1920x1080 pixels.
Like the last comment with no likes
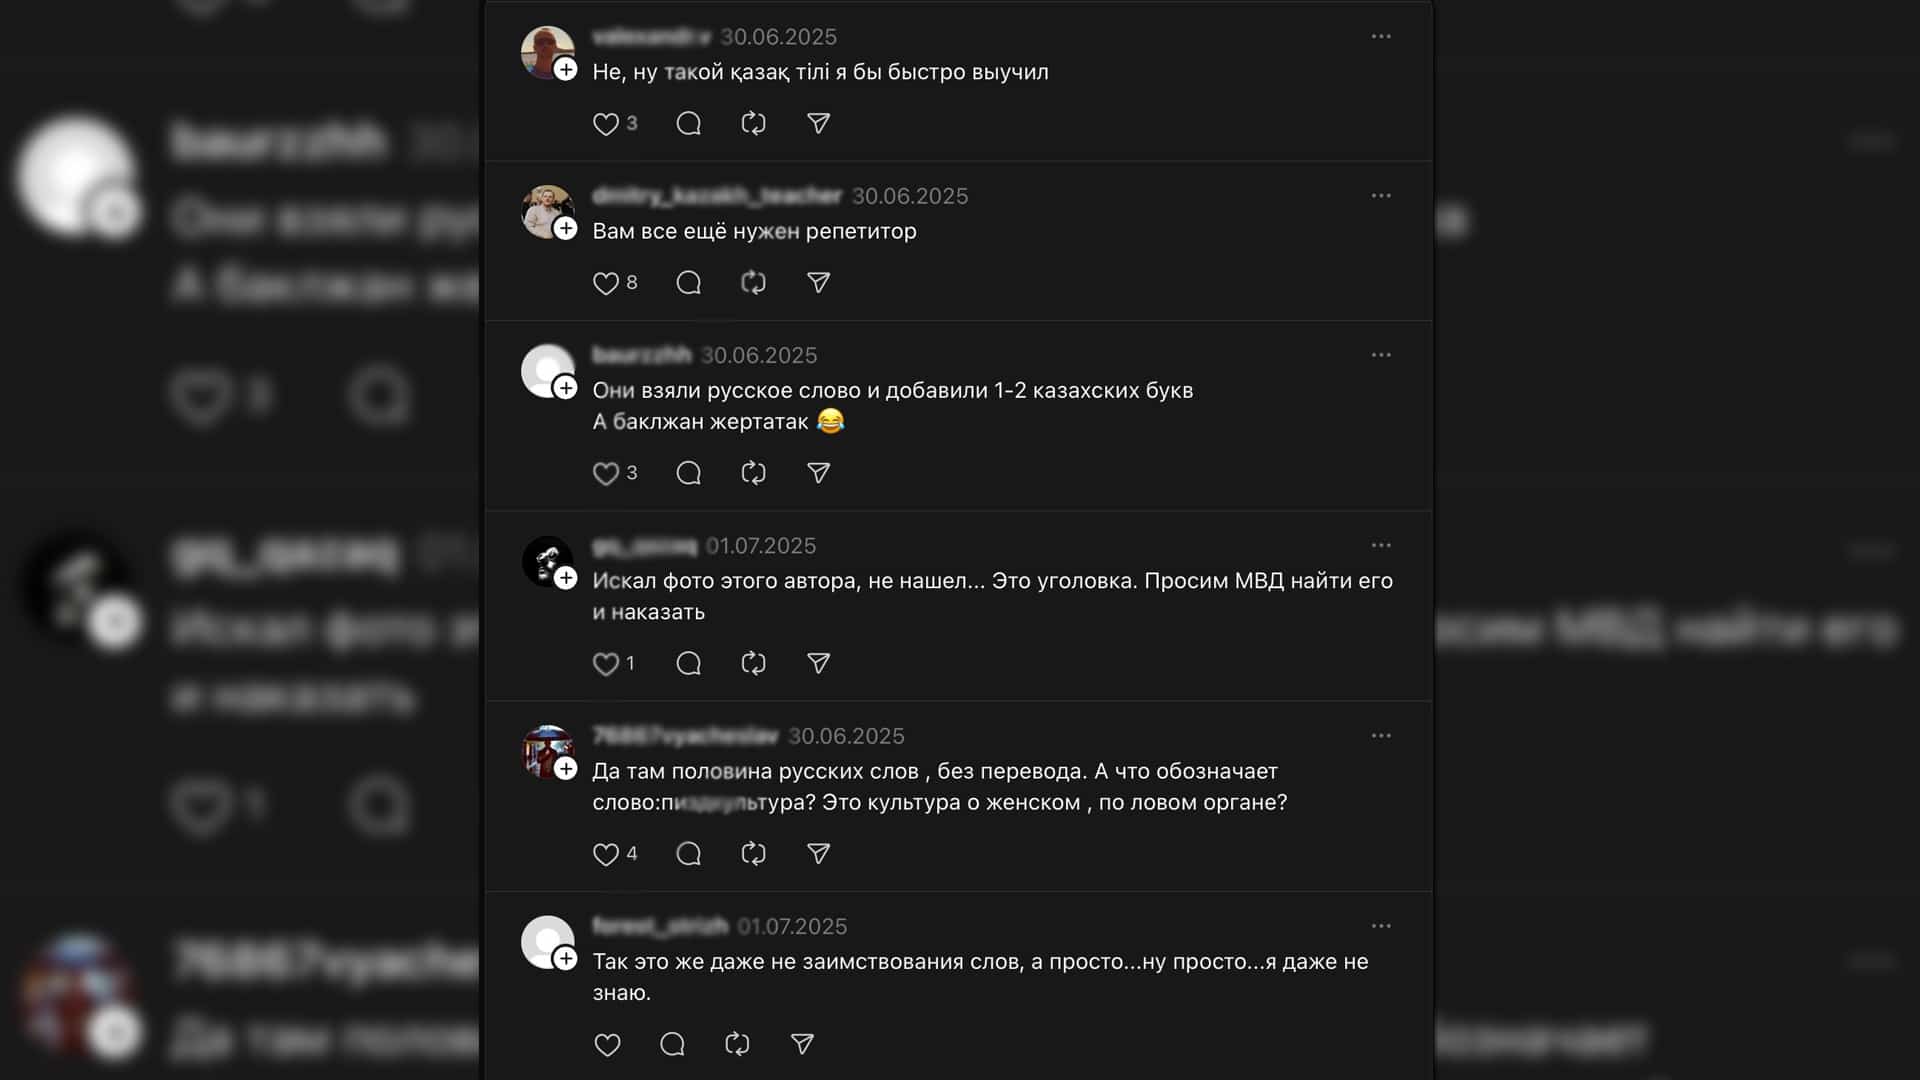[x=607, y=1044]
